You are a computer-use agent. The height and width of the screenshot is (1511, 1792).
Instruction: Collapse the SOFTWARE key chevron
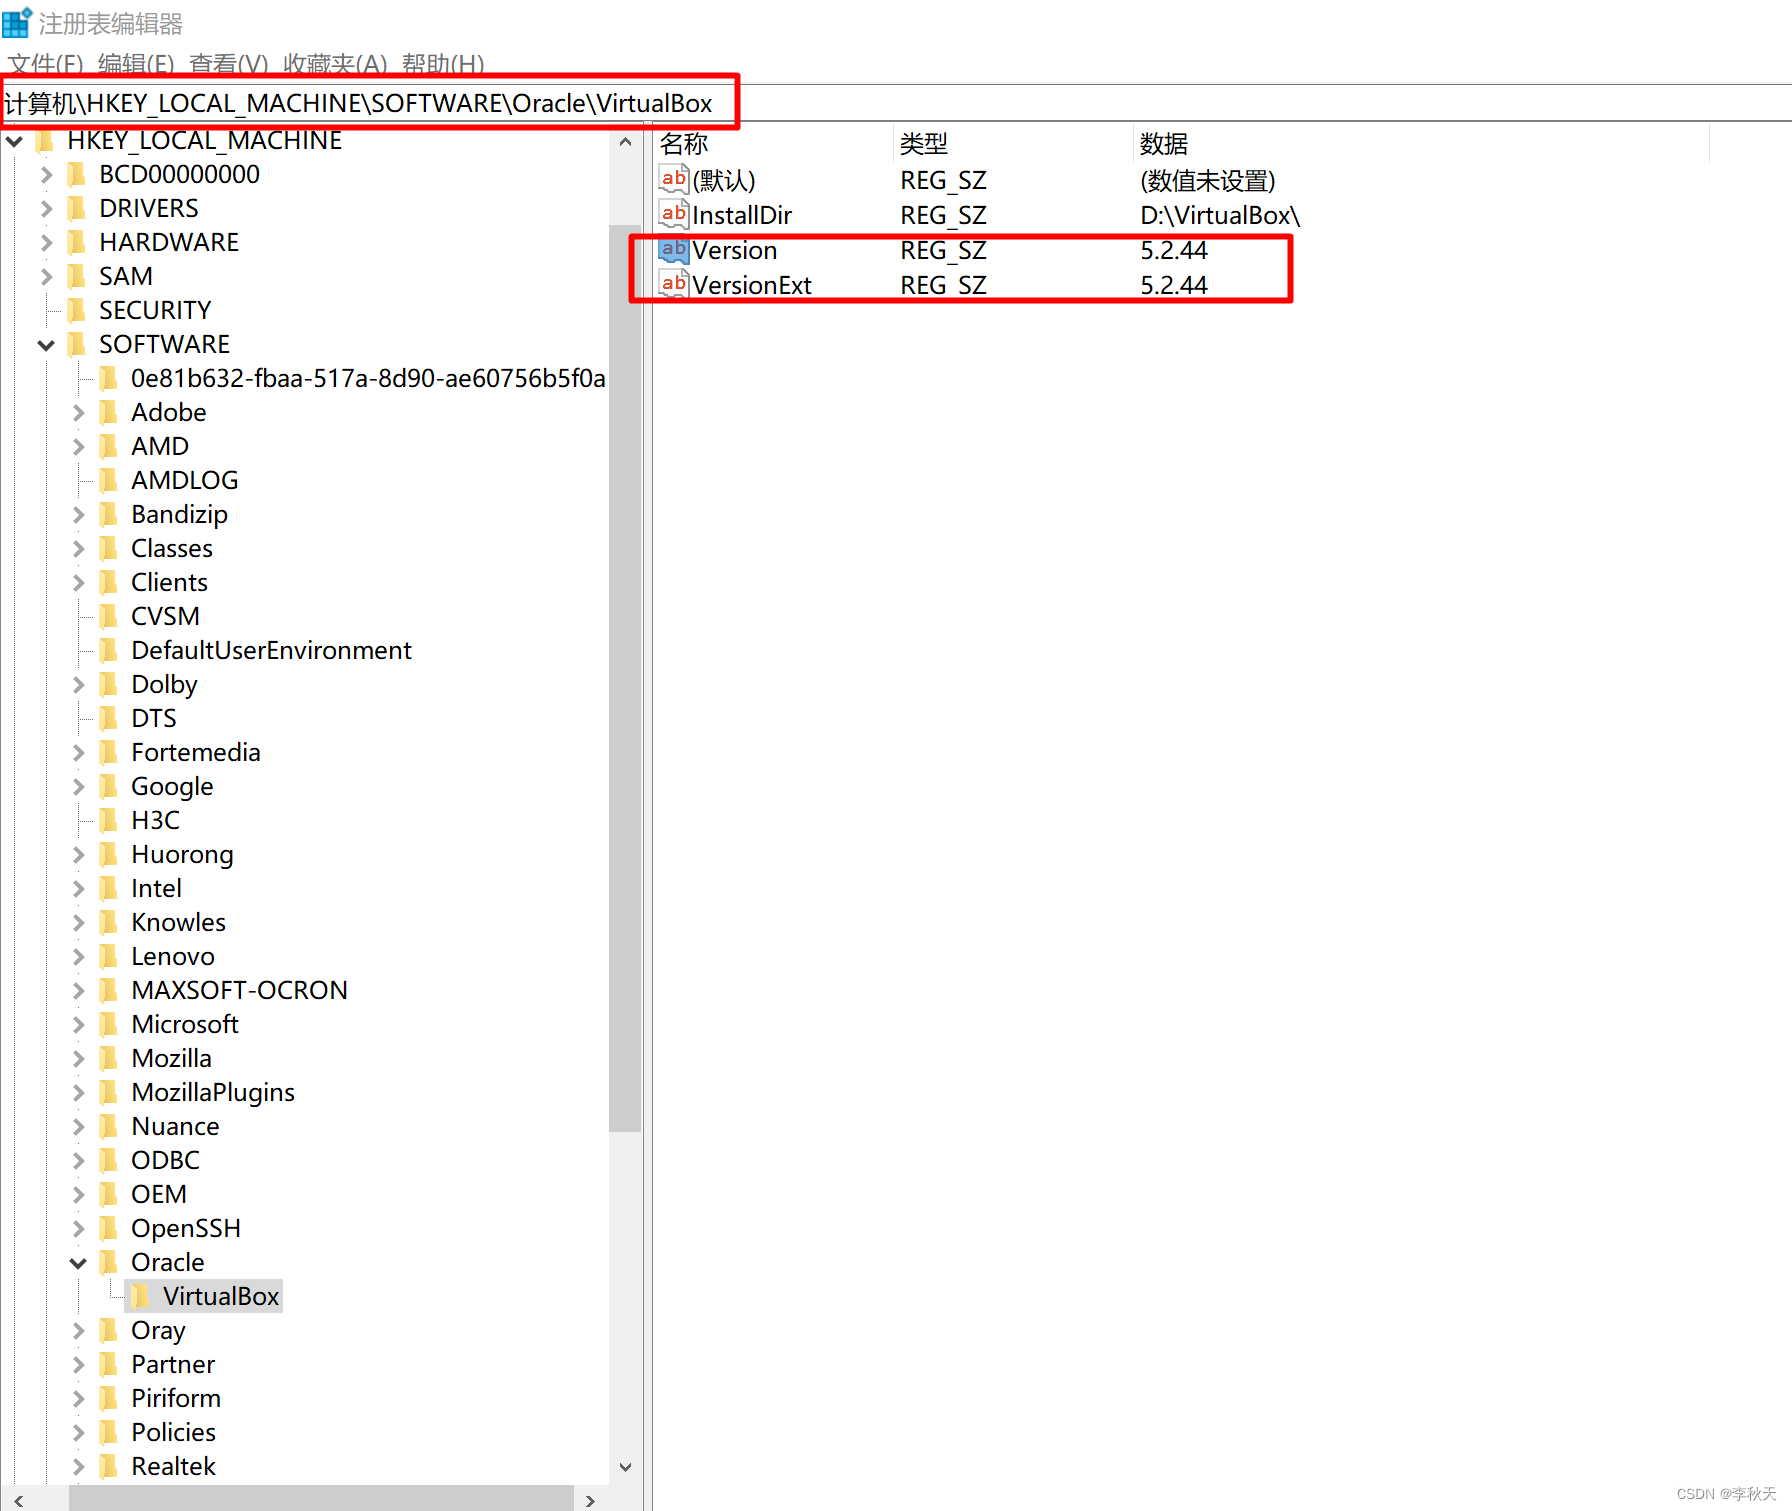pyautogui.click(x=46, y=345)
